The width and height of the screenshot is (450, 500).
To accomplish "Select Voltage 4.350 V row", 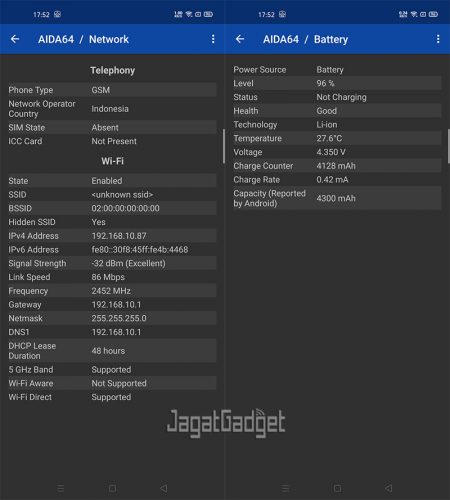I will click(337, 152).
